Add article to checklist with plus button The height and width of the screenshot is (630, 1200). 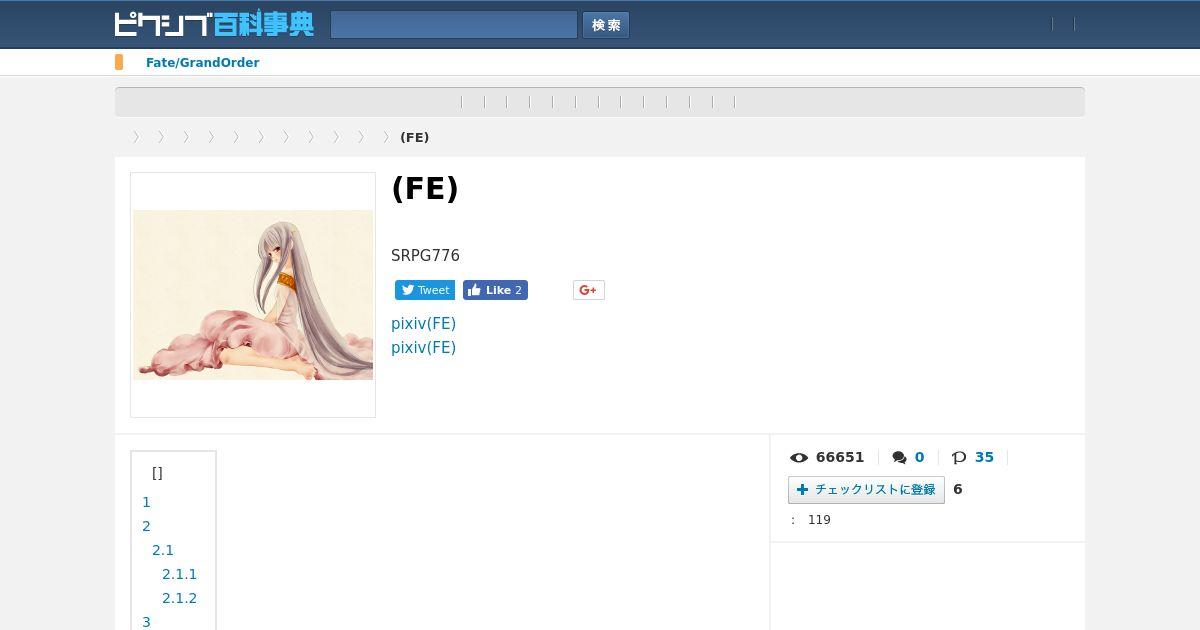[x=866, y=490]
